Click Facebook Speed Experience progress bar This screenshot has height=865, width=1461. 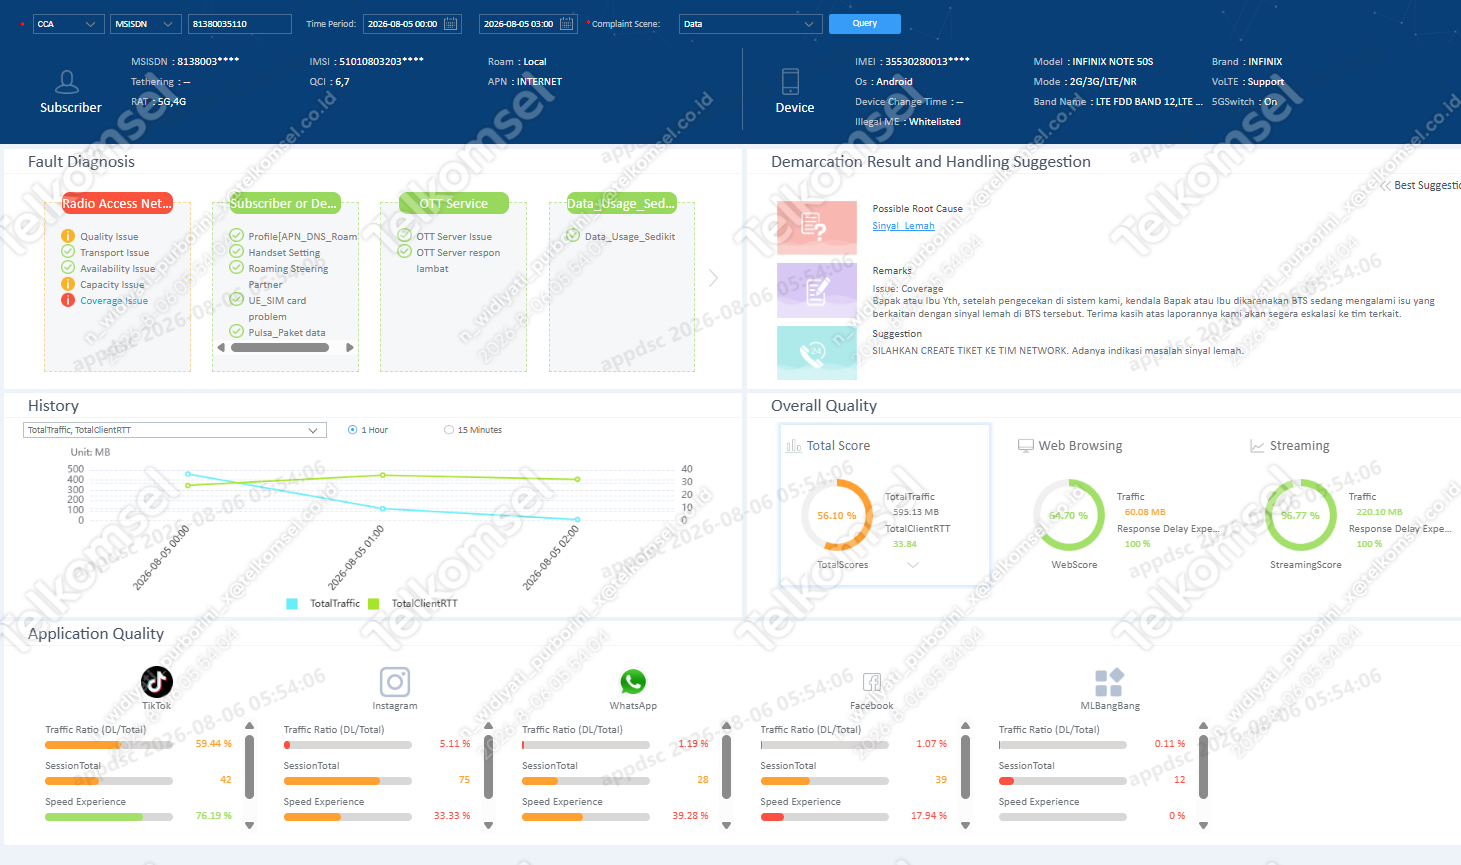824,817
